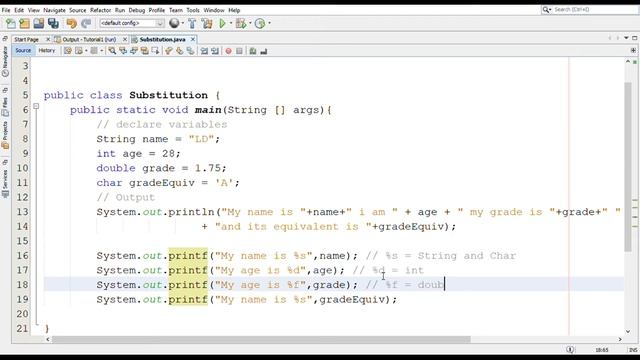Click the Find Selection magnifier icon
The image size is (640, 360).
(x=112, y=51)
